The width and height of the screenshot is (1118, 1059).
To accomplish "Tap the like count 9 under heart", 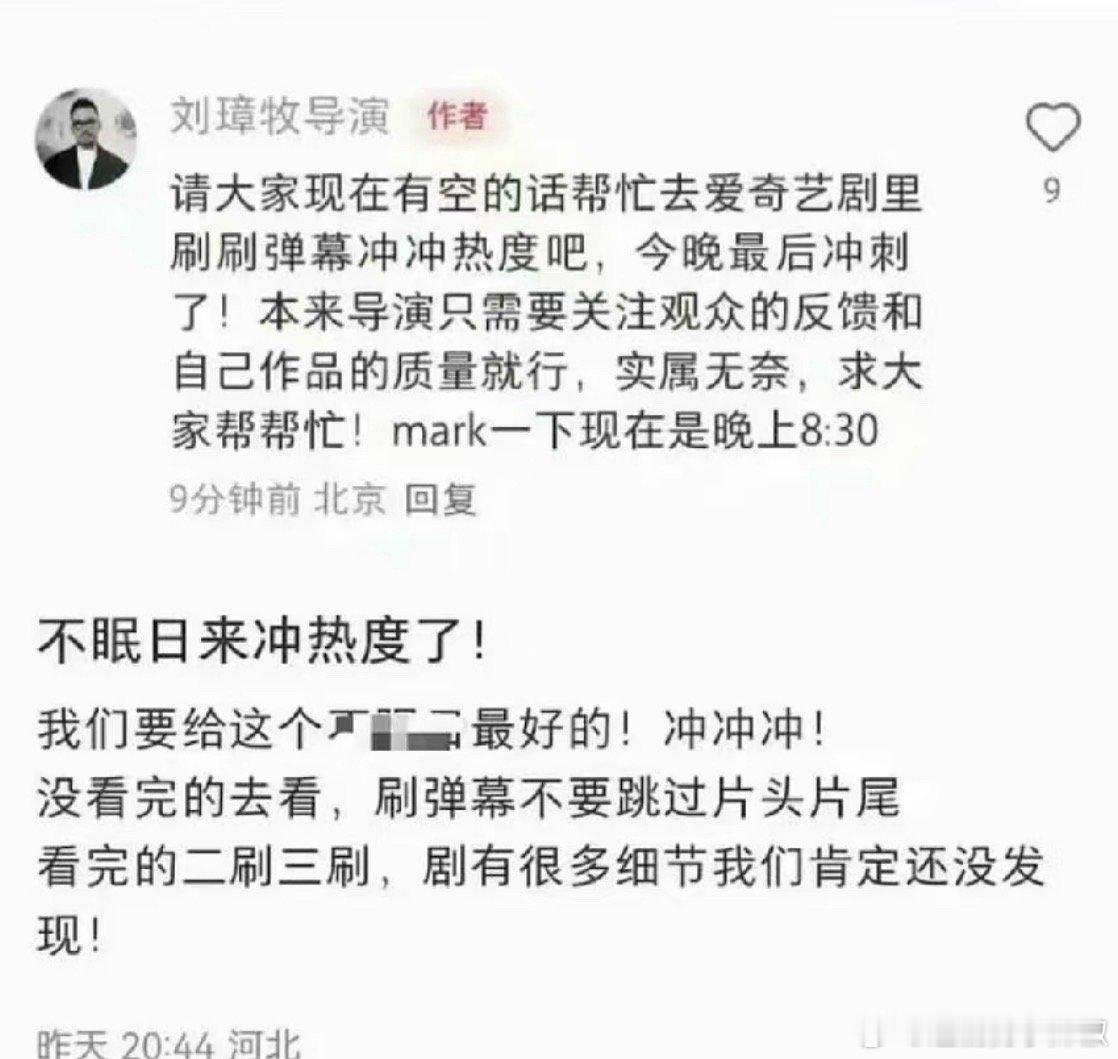I will (1052, 190).
